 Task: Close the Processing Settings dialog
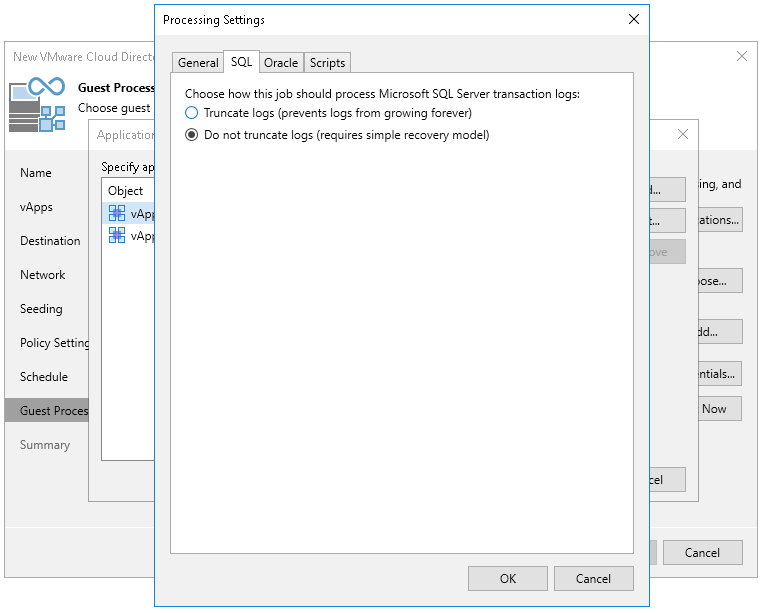(x=634, y=19)
